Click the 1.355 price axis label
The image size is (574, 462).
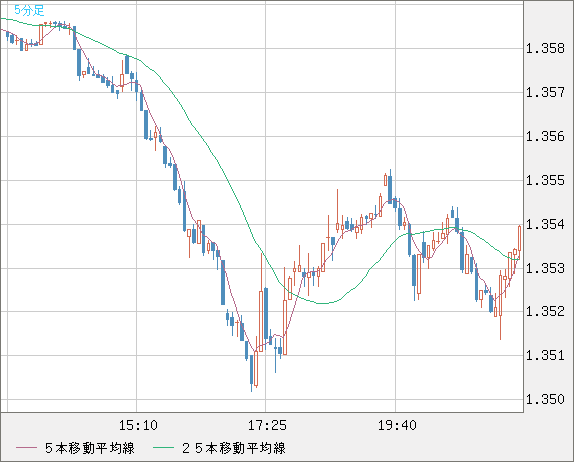click(545, 180)
